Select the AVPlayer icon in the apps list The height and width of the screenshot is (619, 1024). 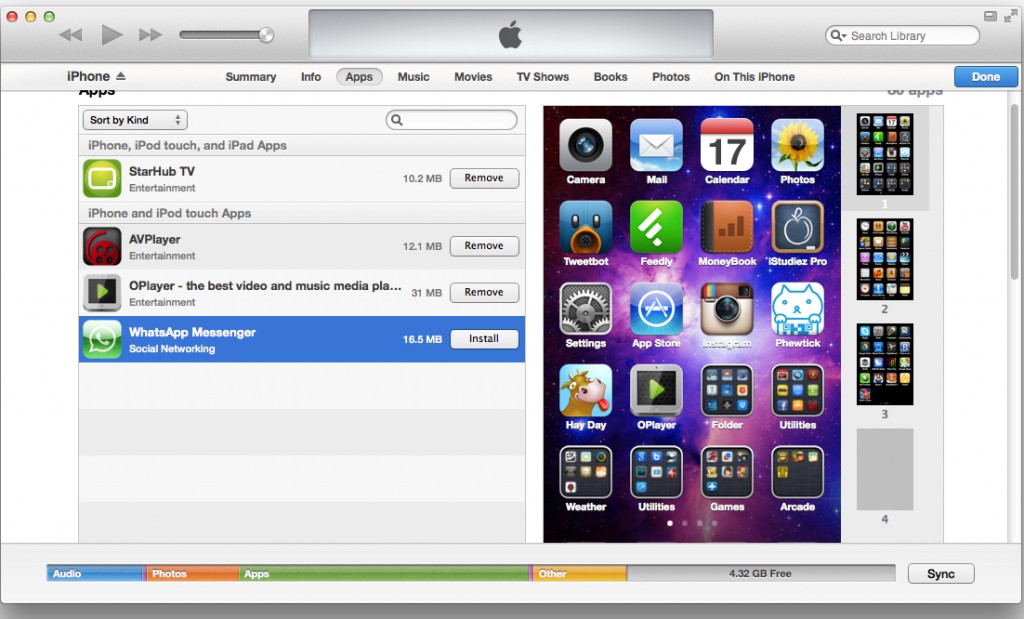[101, 246]
